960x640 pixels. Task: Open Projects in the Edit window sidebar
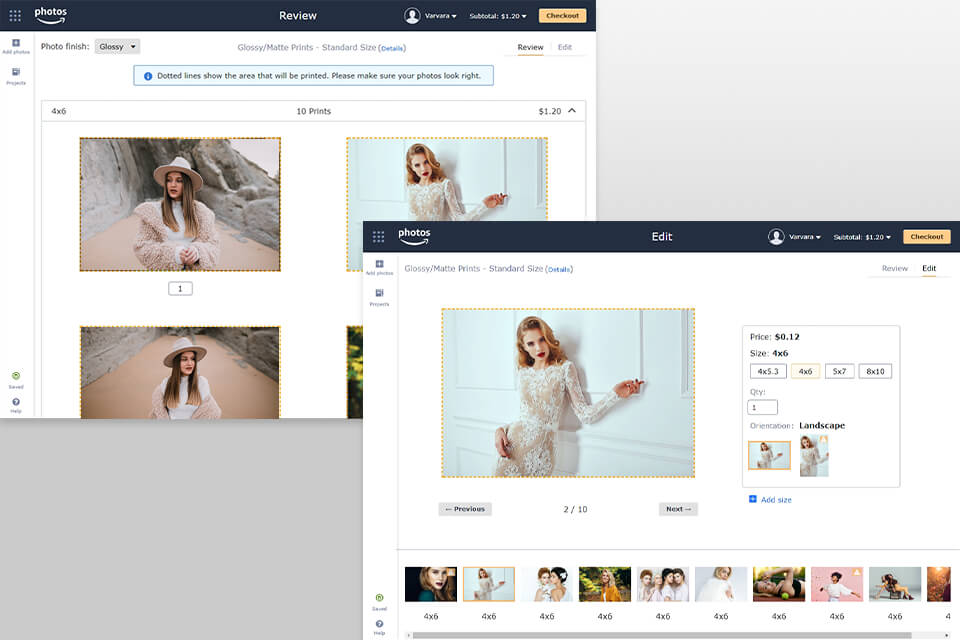tap(379, 294)
